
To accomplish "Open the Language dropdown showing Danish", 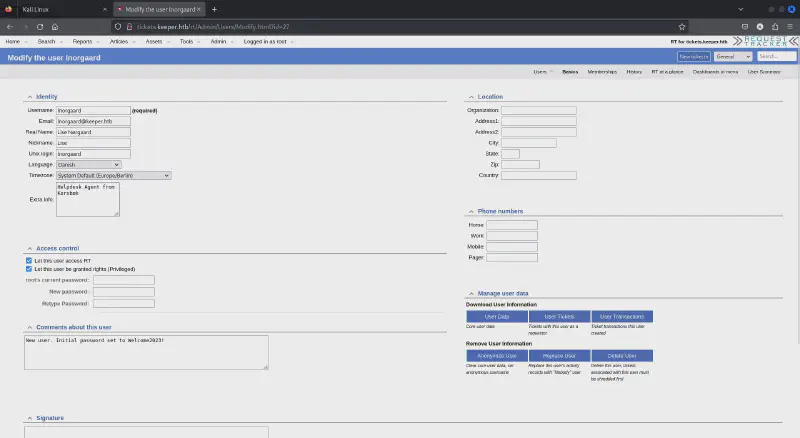I will (x=89, y=165).
